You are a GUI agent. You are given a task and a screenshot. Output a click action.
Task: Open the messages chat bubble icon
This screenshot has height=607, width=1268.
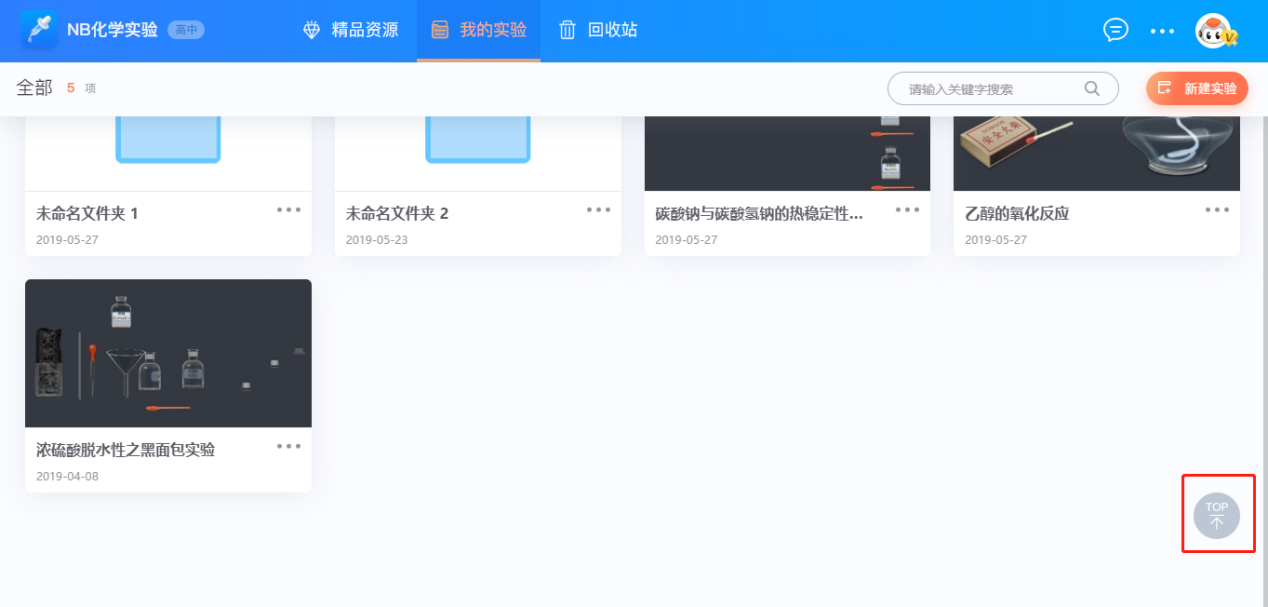[1115, 30]
